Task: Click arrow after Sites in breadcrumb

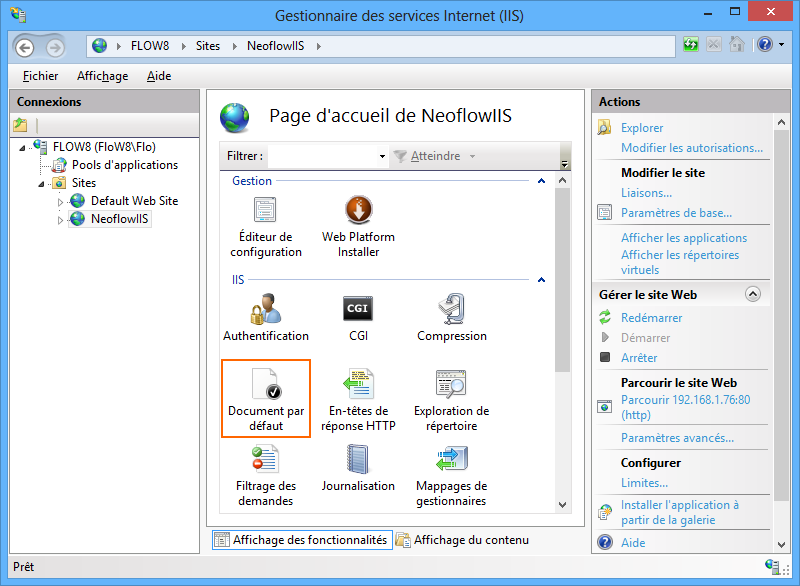Action: coord(235,46)
